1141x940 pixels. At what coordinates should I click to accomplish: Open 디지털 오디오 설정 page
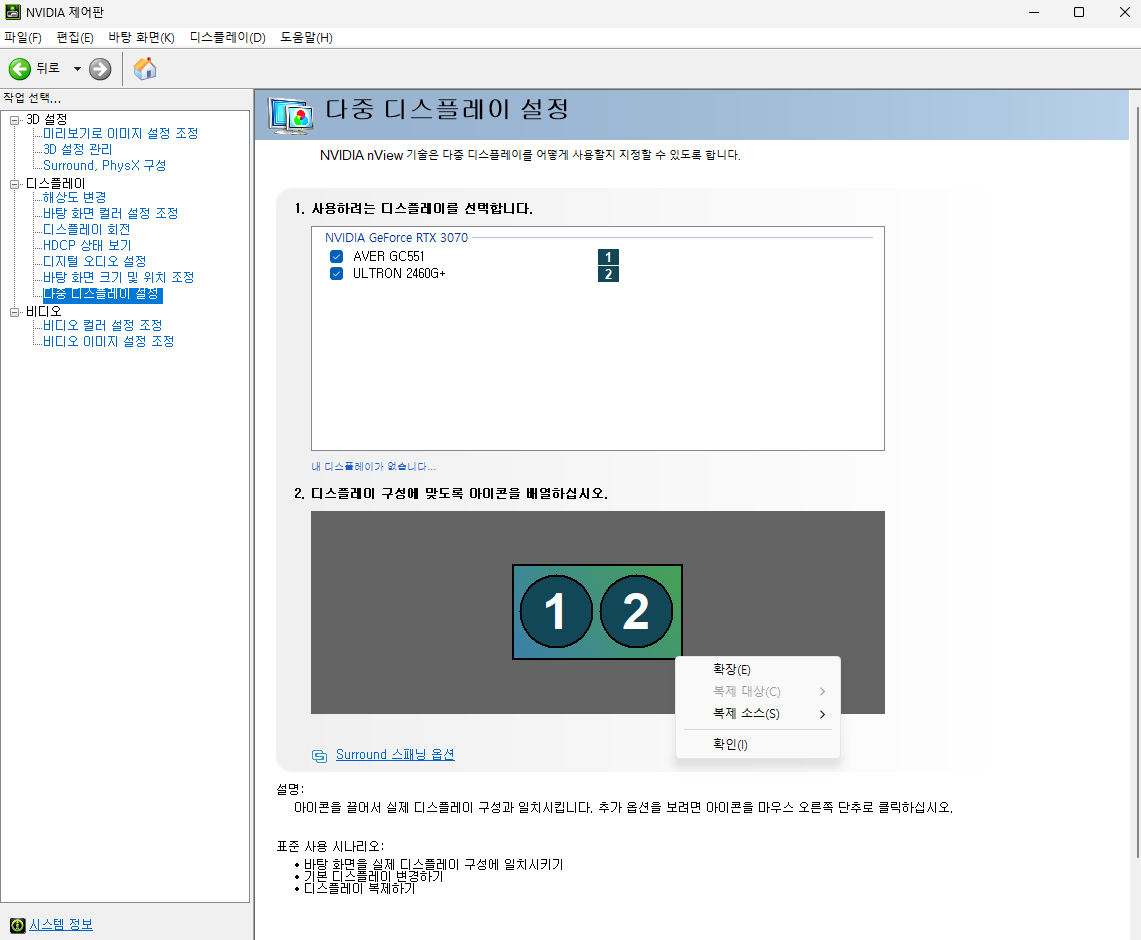click(x=95, y=261)
